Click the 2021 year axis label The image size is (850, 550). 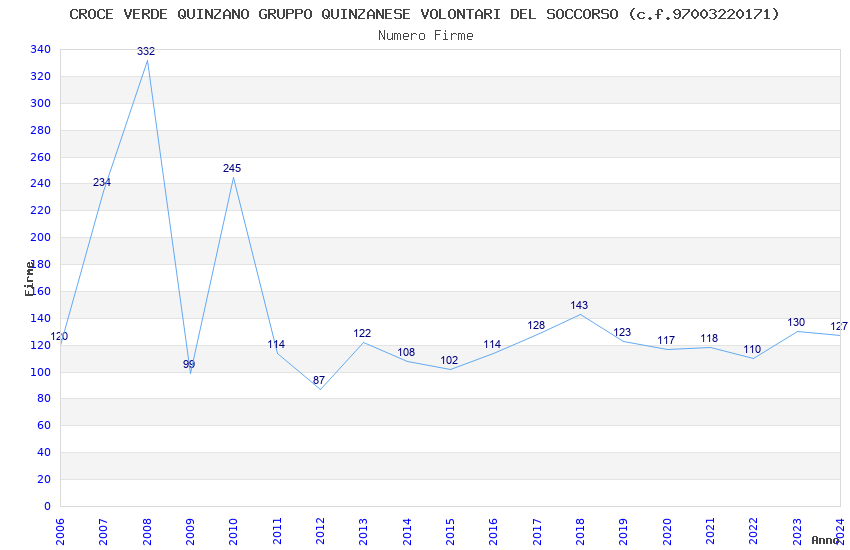710,531
